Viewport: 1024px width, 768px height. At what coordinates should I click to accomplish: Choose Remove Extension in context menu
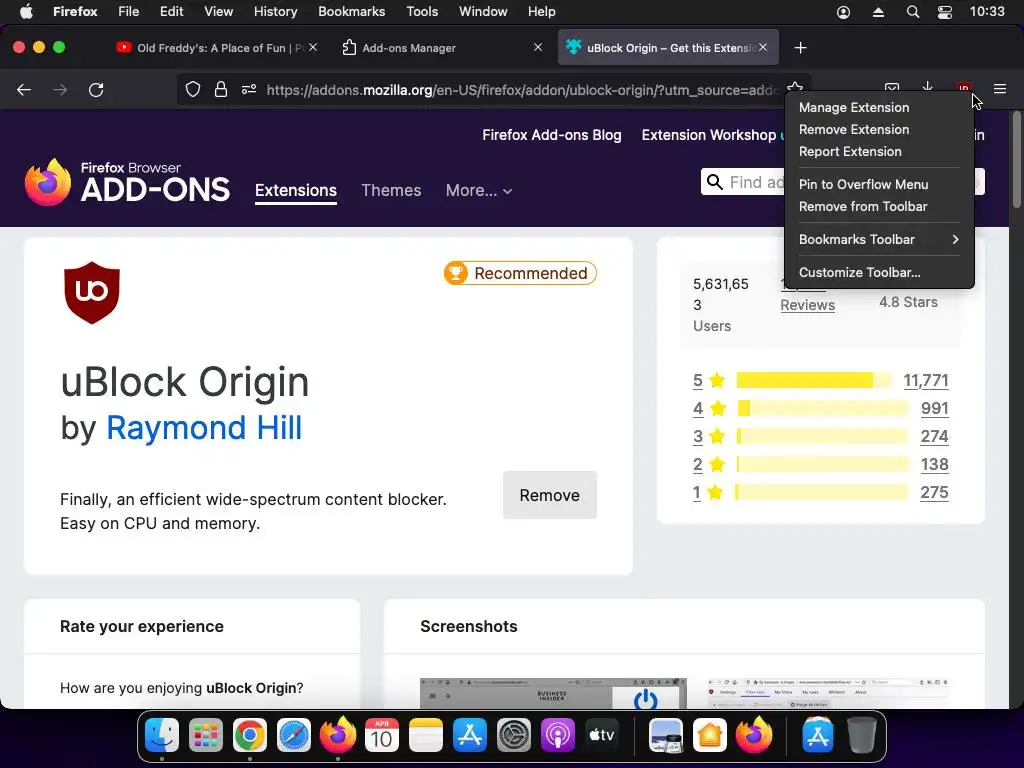coord(854,129)
